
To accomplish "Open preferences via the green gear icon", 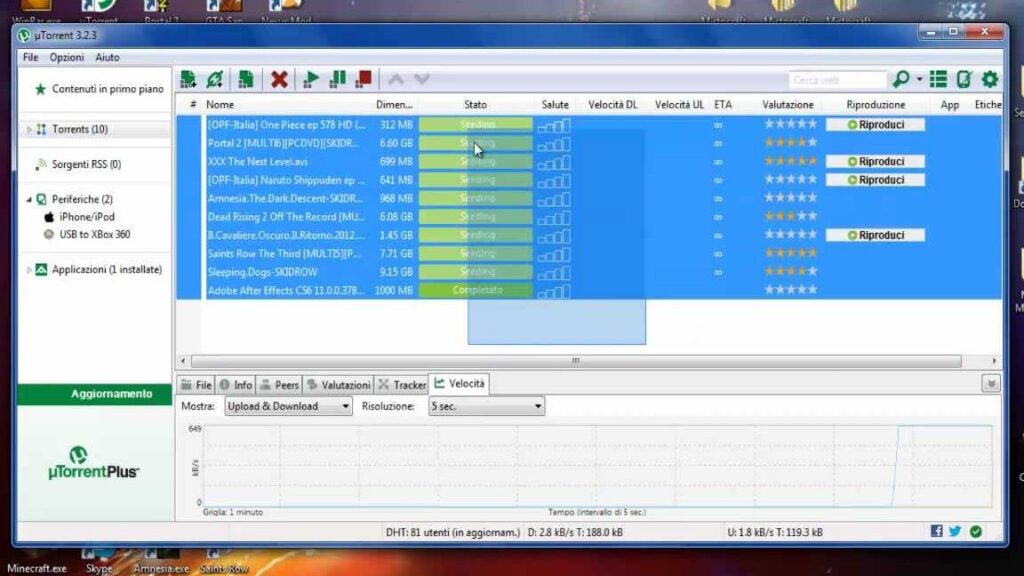I will [990, 79].
